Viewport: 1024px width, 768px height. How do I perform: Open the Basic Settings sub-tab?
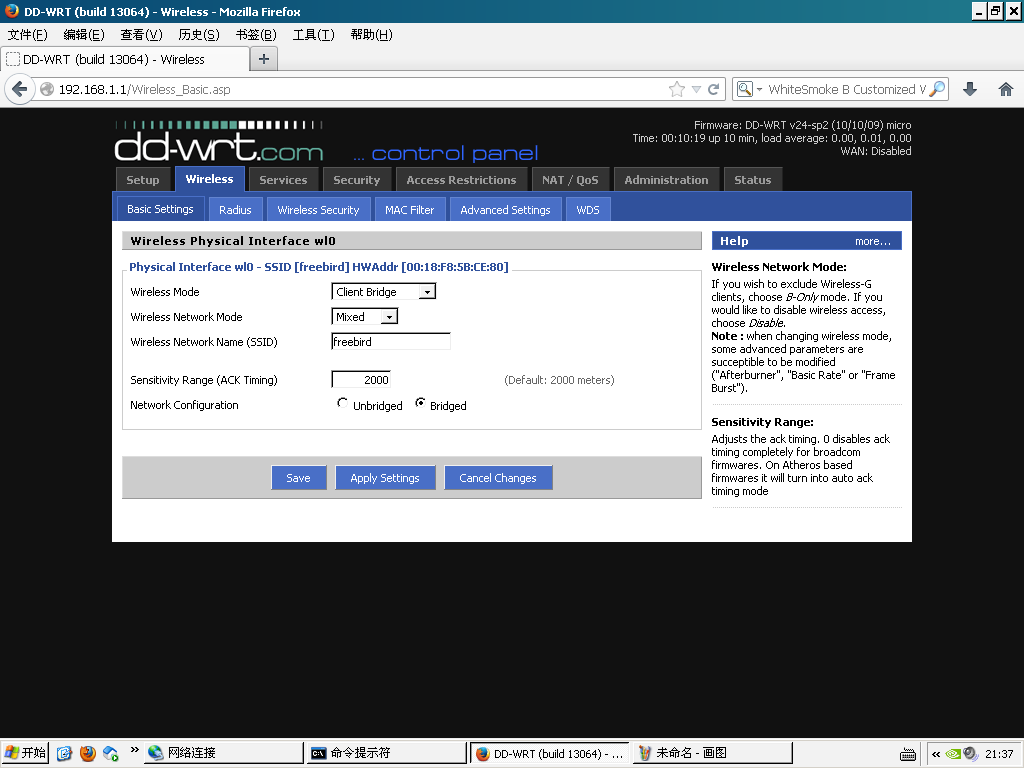160,209
